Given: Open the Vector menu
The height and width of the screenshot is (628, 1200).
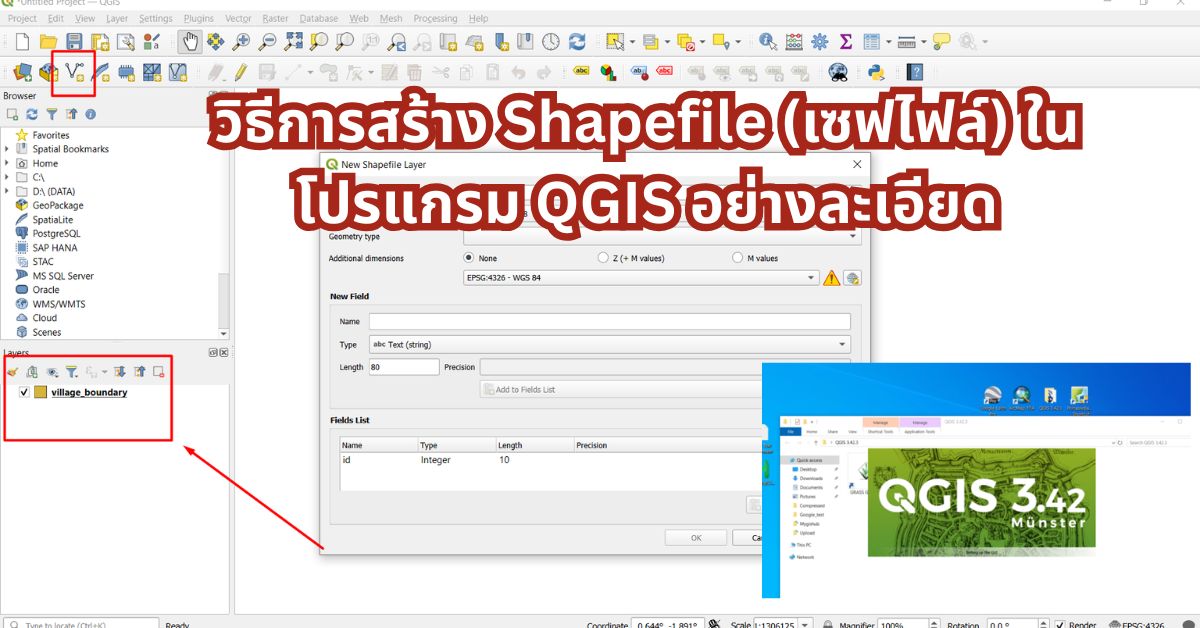Looking at the screenshot, I should (x=238, y=18).
